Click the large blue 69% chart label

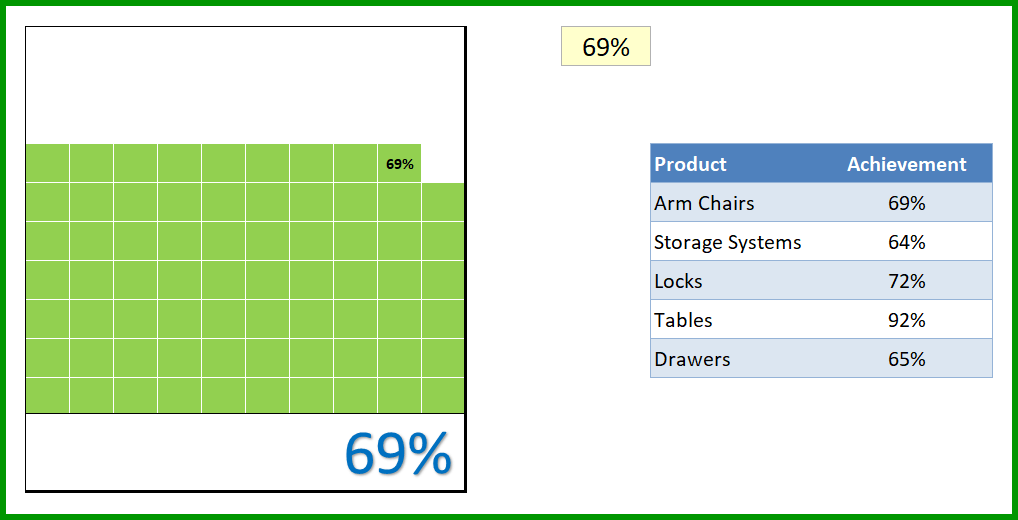click(397, 454)
